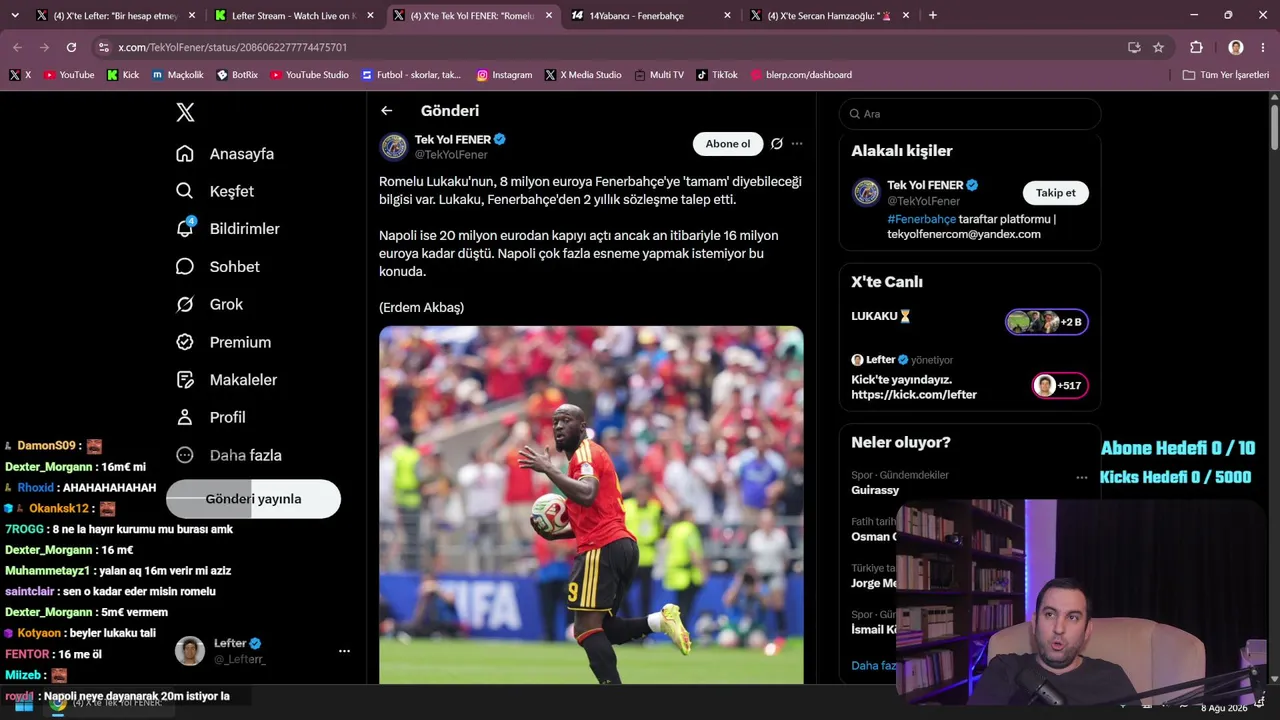Image resolution: width=1280 pixels, height=720 pixels.
Task: Open the Makaleler articles icon
Action: [185, 380]
